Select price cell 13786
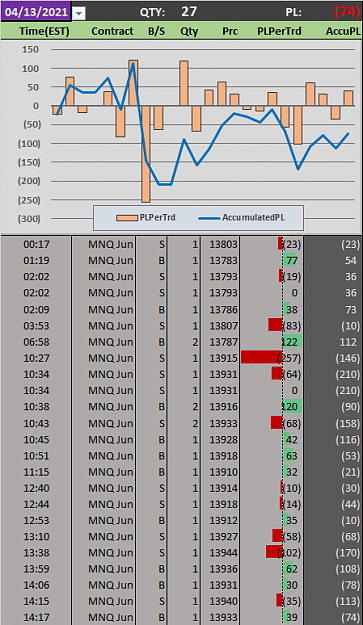363x625 pixels. coord(220,310)
